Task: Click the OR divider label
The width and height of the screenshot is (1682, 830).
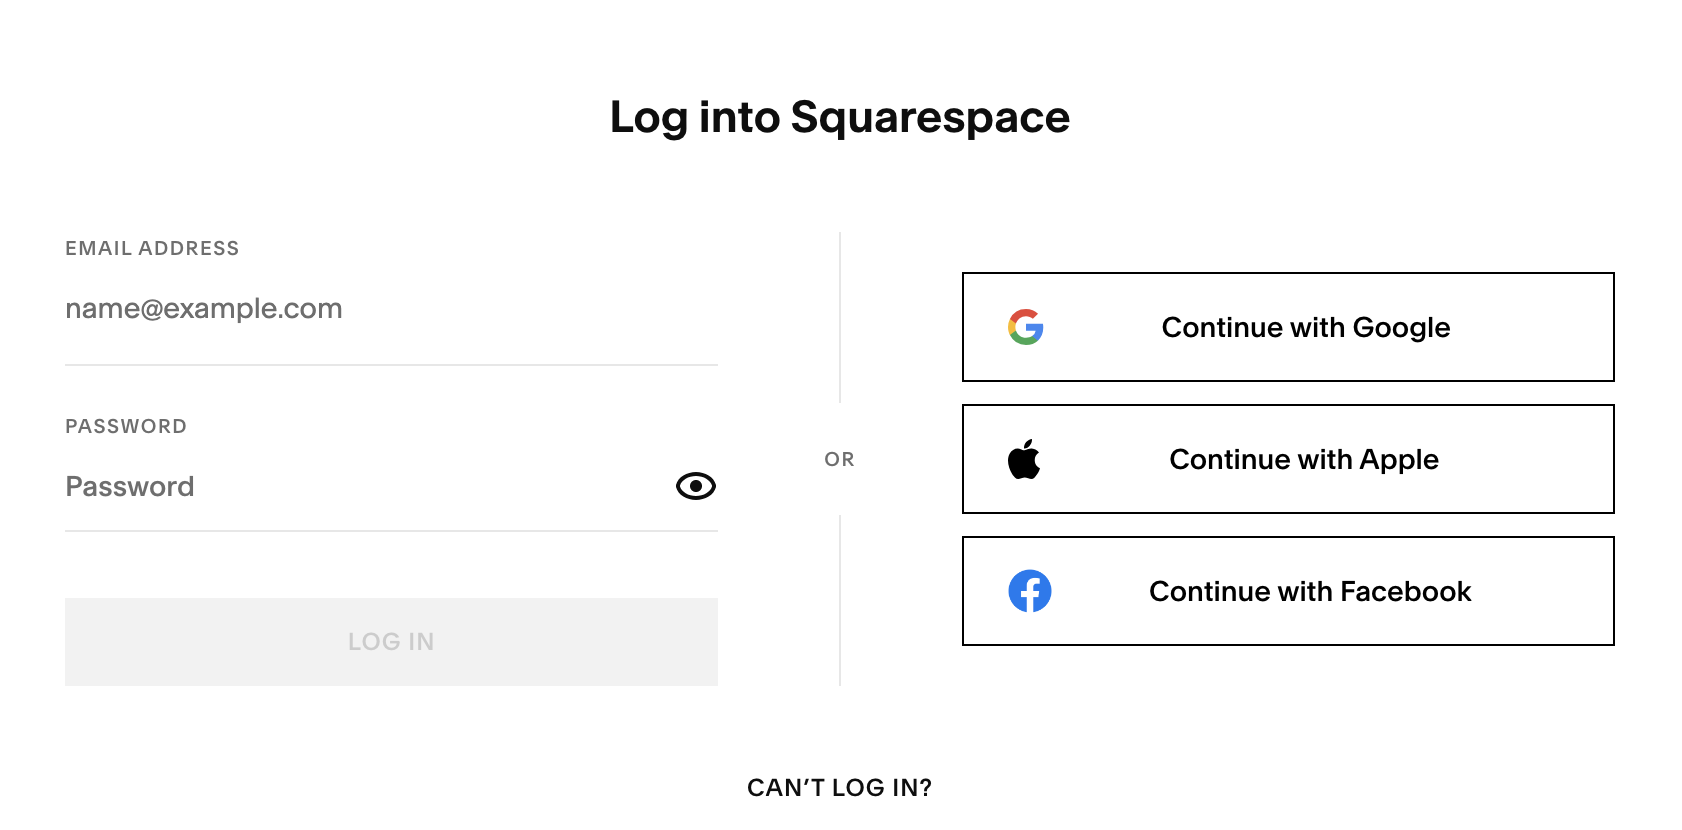Action: [839, 459]
